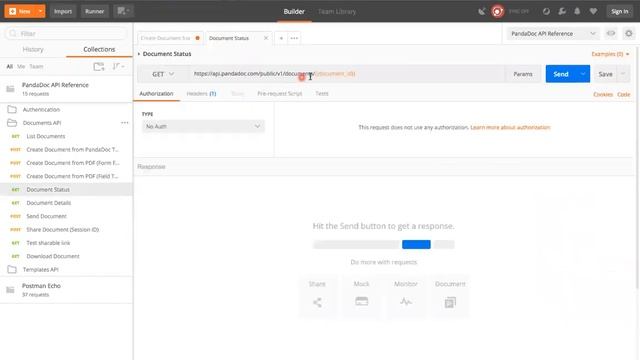Click the Import button
Image resolution: width=640 pixels, height=360 pixels.
63,11
